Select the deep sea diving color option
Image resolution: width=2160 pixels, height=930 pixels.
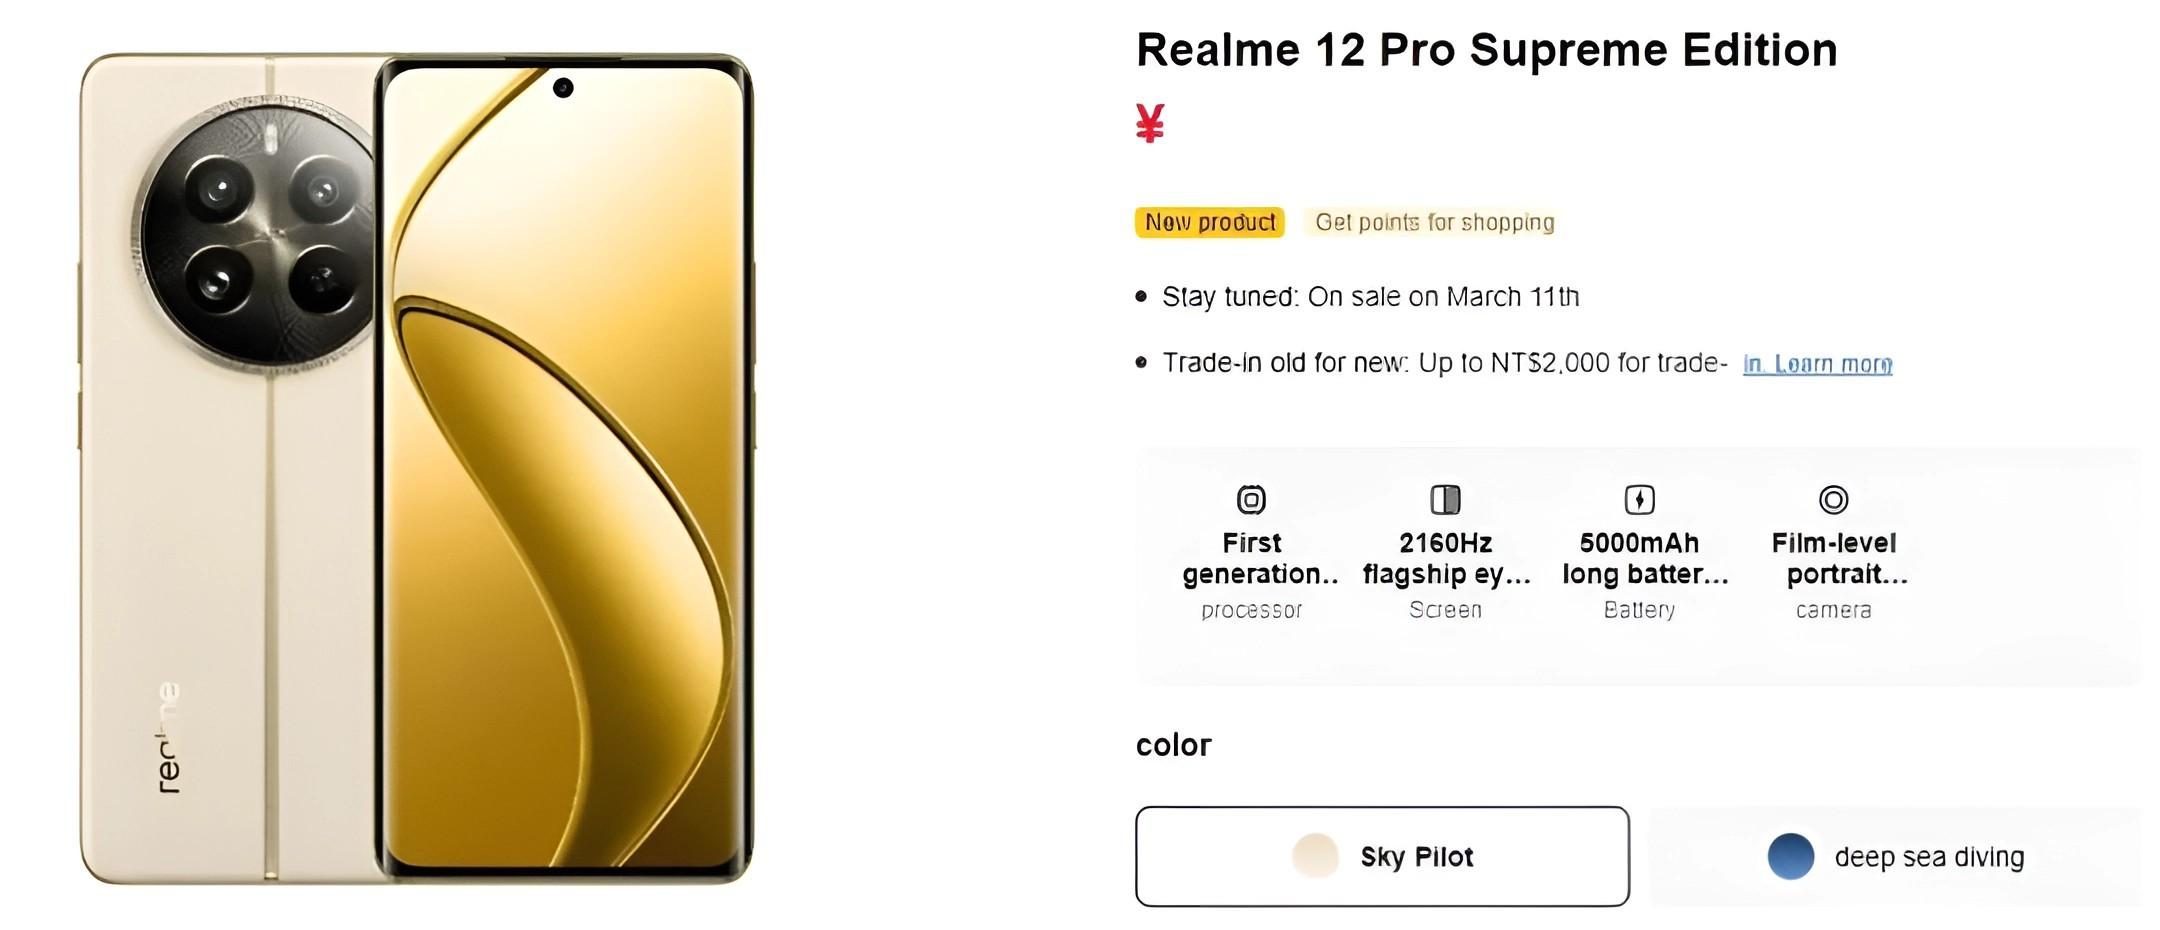[x=1895, y=857]
